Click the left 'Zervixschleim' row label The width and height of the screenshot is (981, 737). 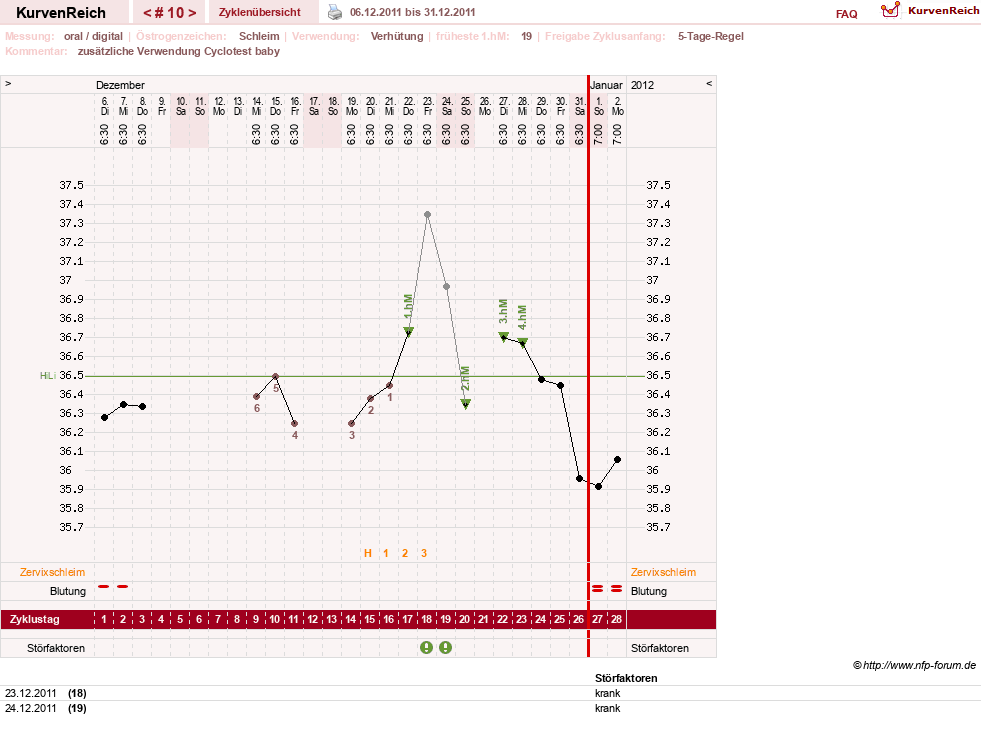click(53, 572)
